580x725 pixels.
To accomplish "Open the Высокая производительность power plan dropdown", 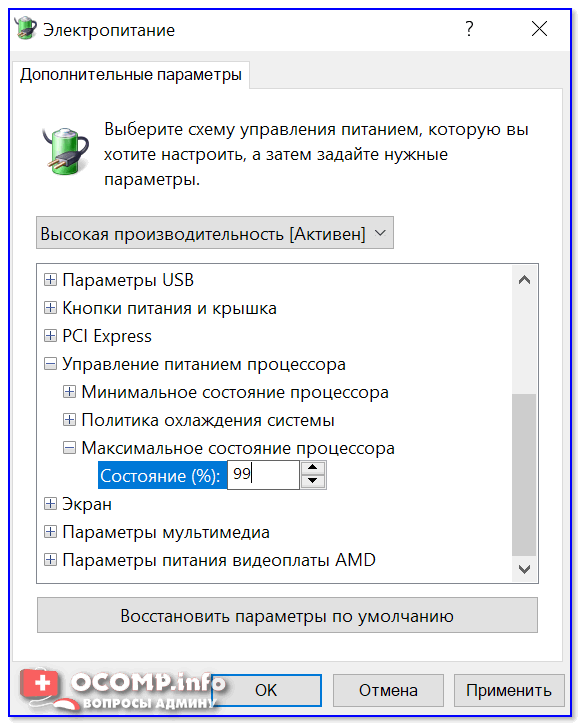I will click(x=215, y=233).
